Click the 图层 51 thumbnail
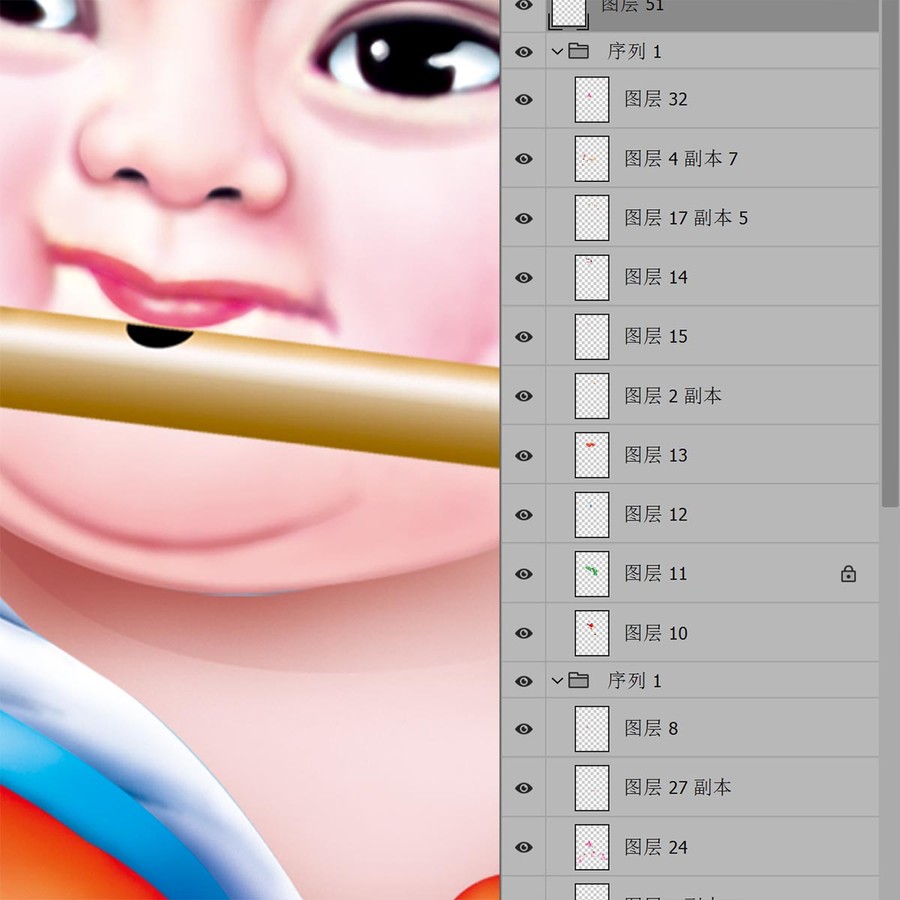The image size is (900, 900). click(568, 13)
